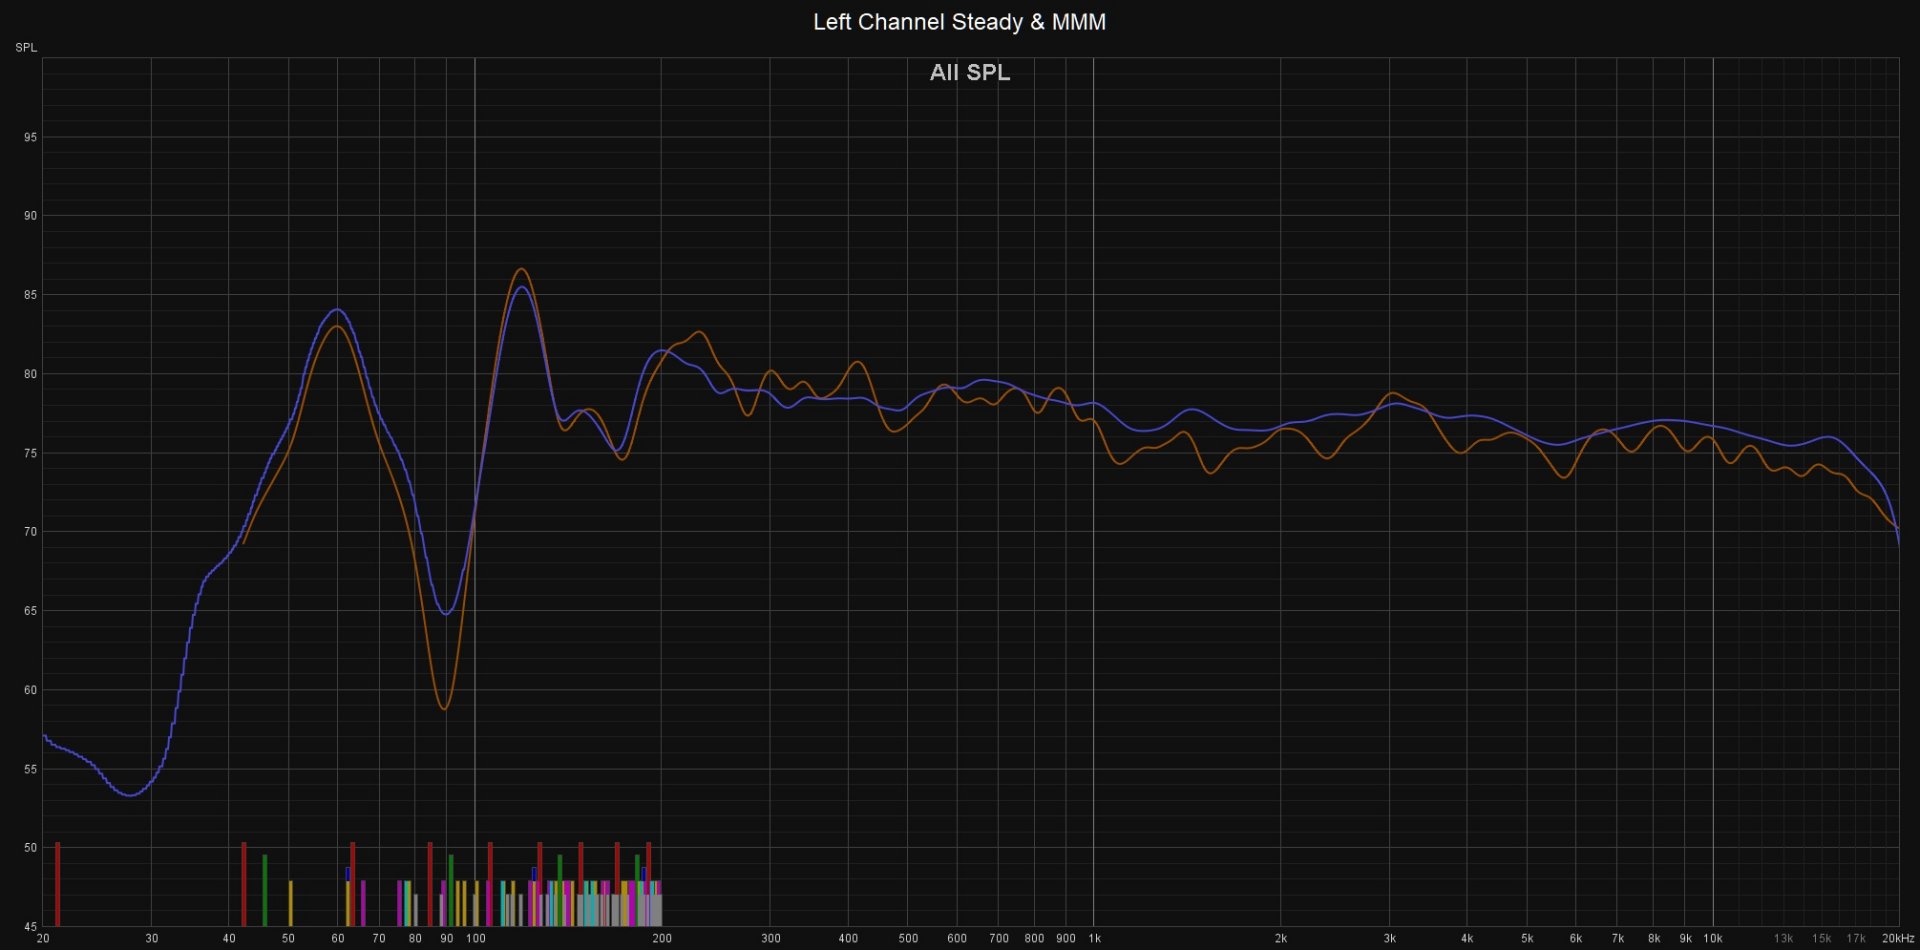Click the red room mode bar near 21 Hz
This screenshot has height=950, width=1920.
click(57, 884)
